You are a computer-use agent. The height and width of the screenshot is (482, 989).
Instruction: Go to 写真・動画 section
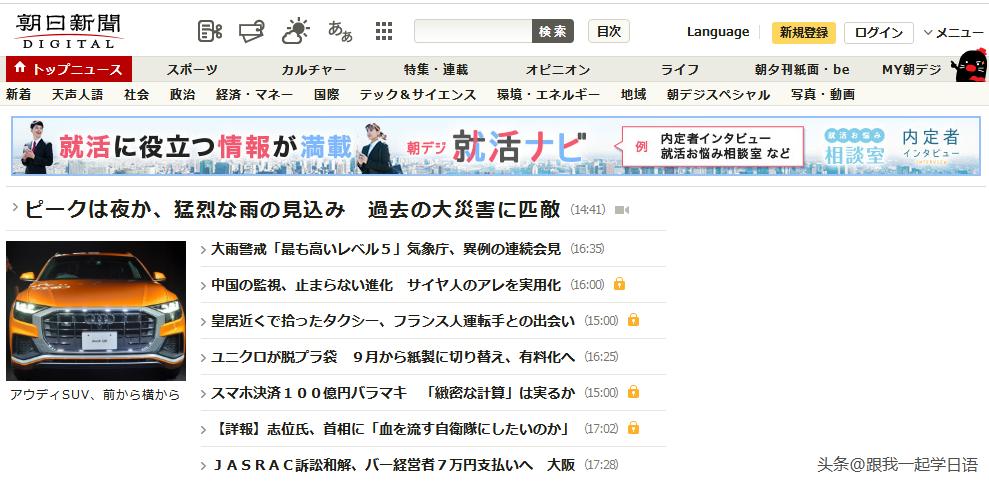tap(823, 95)
